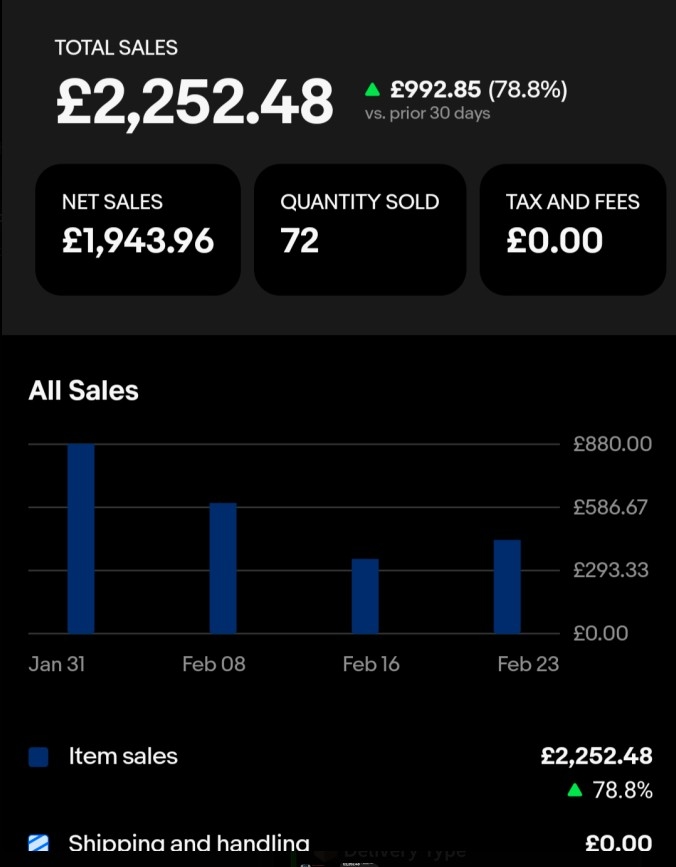The image size is (676, 867).
Task: Select the Feb 08 bar in chart
Action: click(x=223, y=567)
